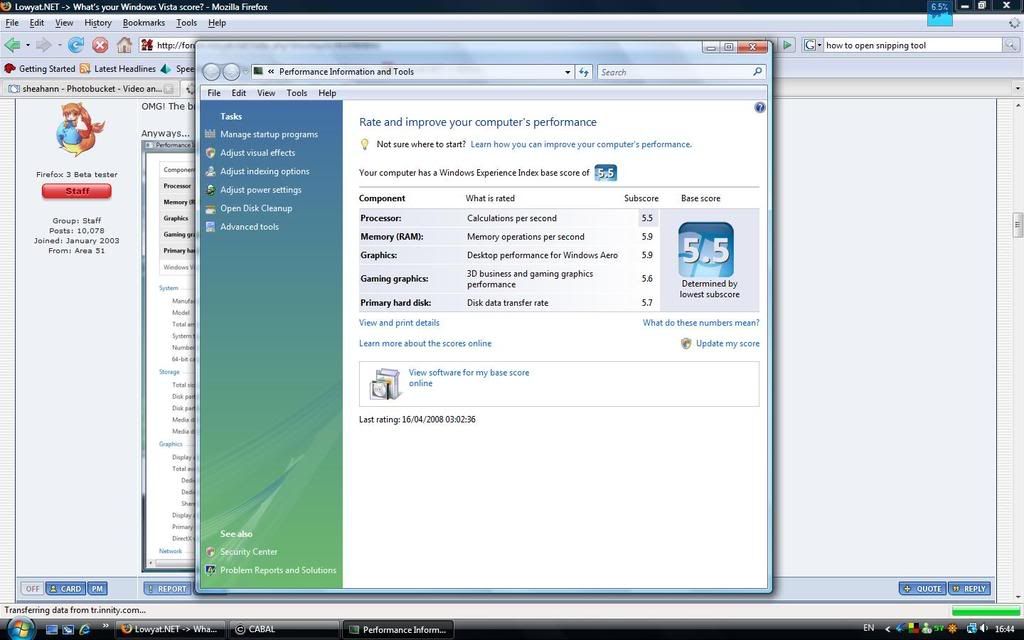The height and width of the screenshot is (640, 1024).
Task: Open Adjust visual effects task
Action: click(x=257, y=153)
